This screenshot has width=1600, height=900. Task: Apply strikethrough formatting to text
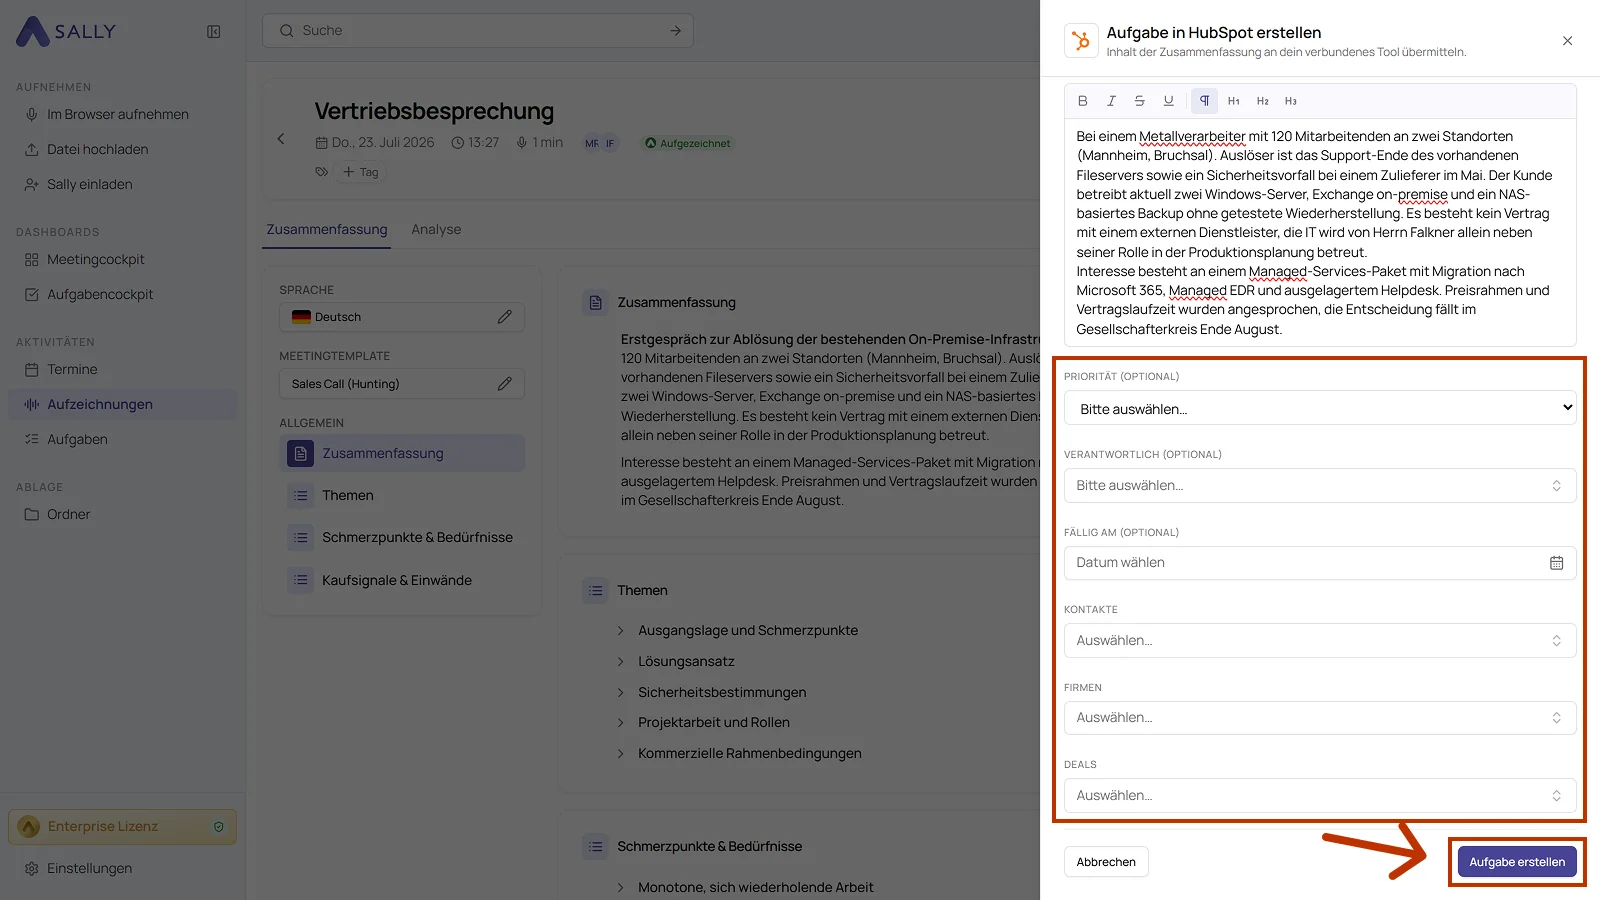(1139, 101)
